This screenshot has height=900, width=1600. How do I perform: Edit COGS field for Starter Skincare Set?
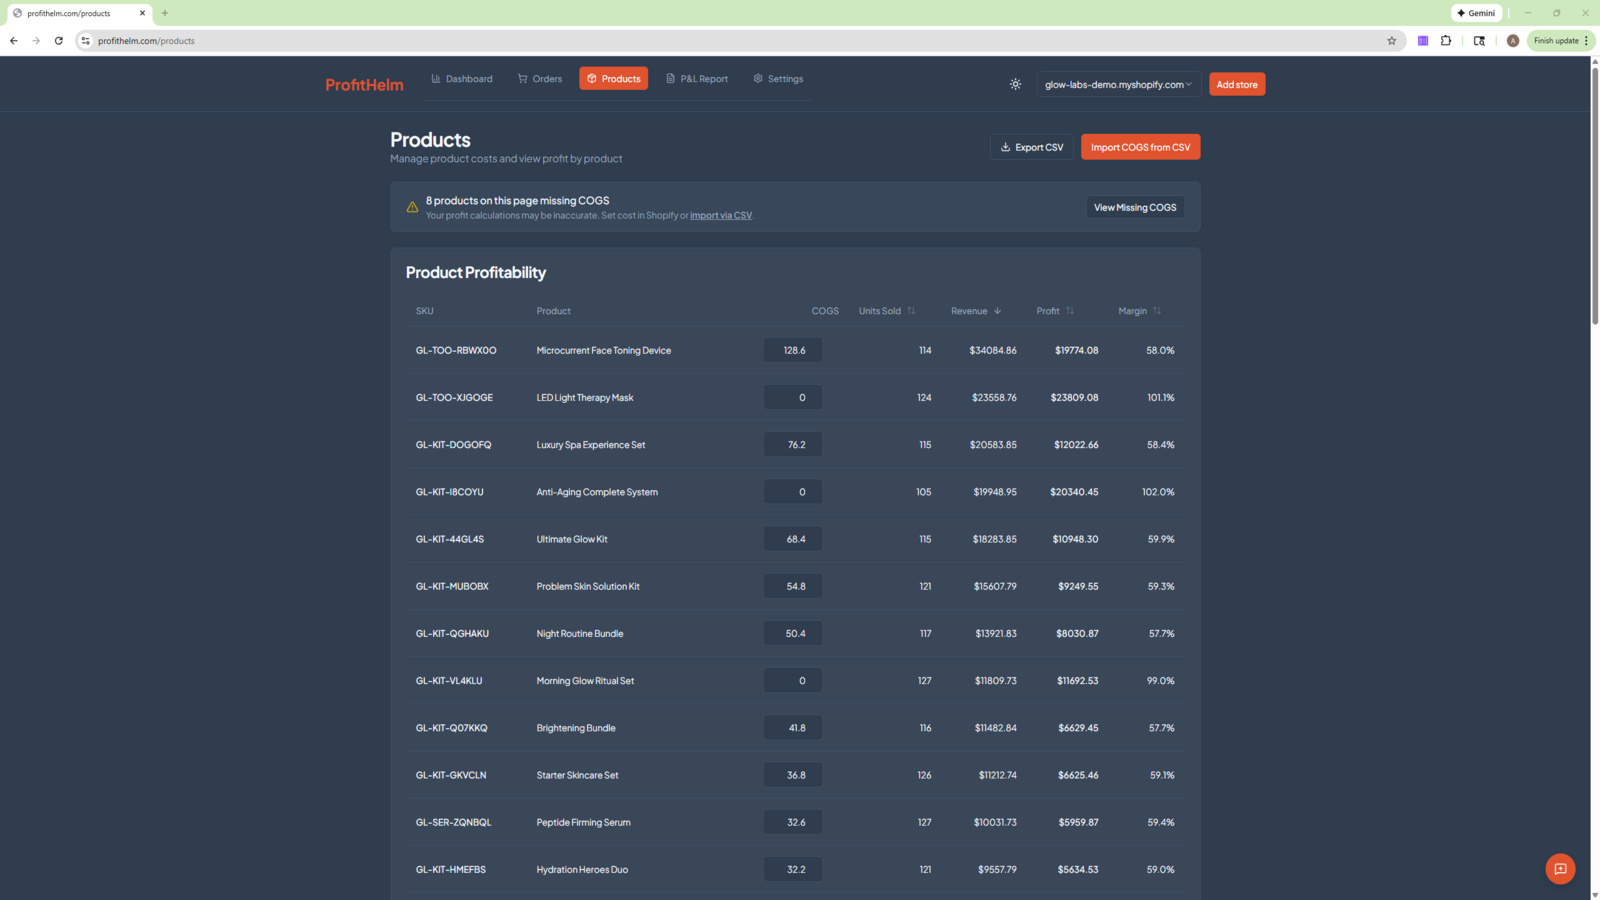[793, 775]
